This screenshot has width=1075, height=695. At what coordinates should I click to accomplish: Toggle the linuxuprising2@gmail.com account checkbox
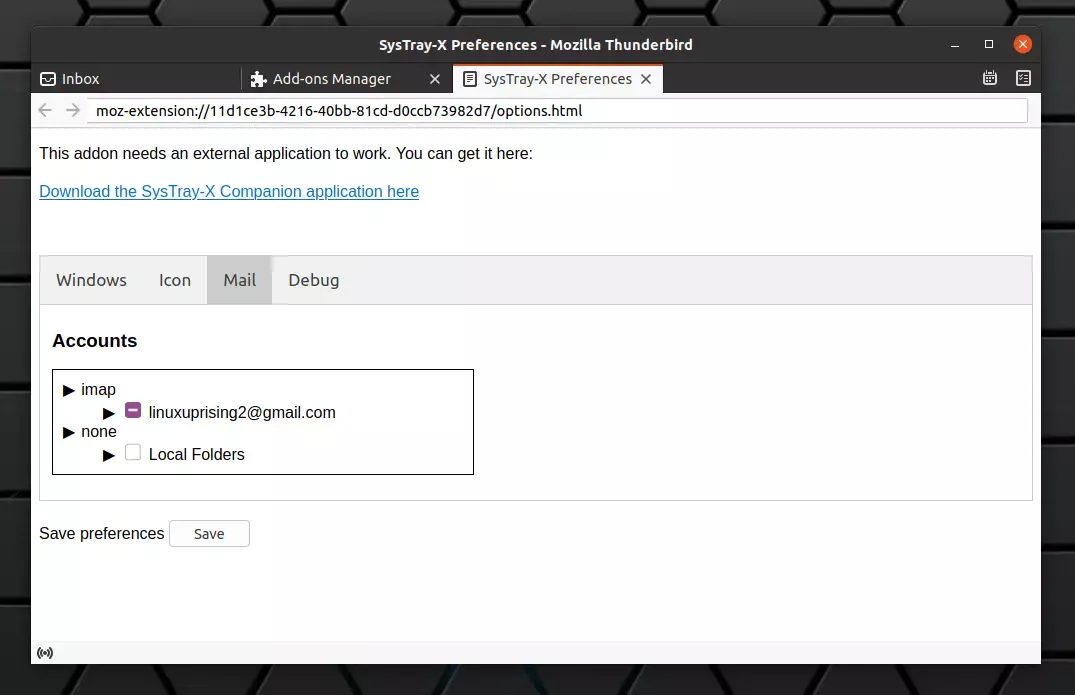pyautogui.click(x=133, y=411)
